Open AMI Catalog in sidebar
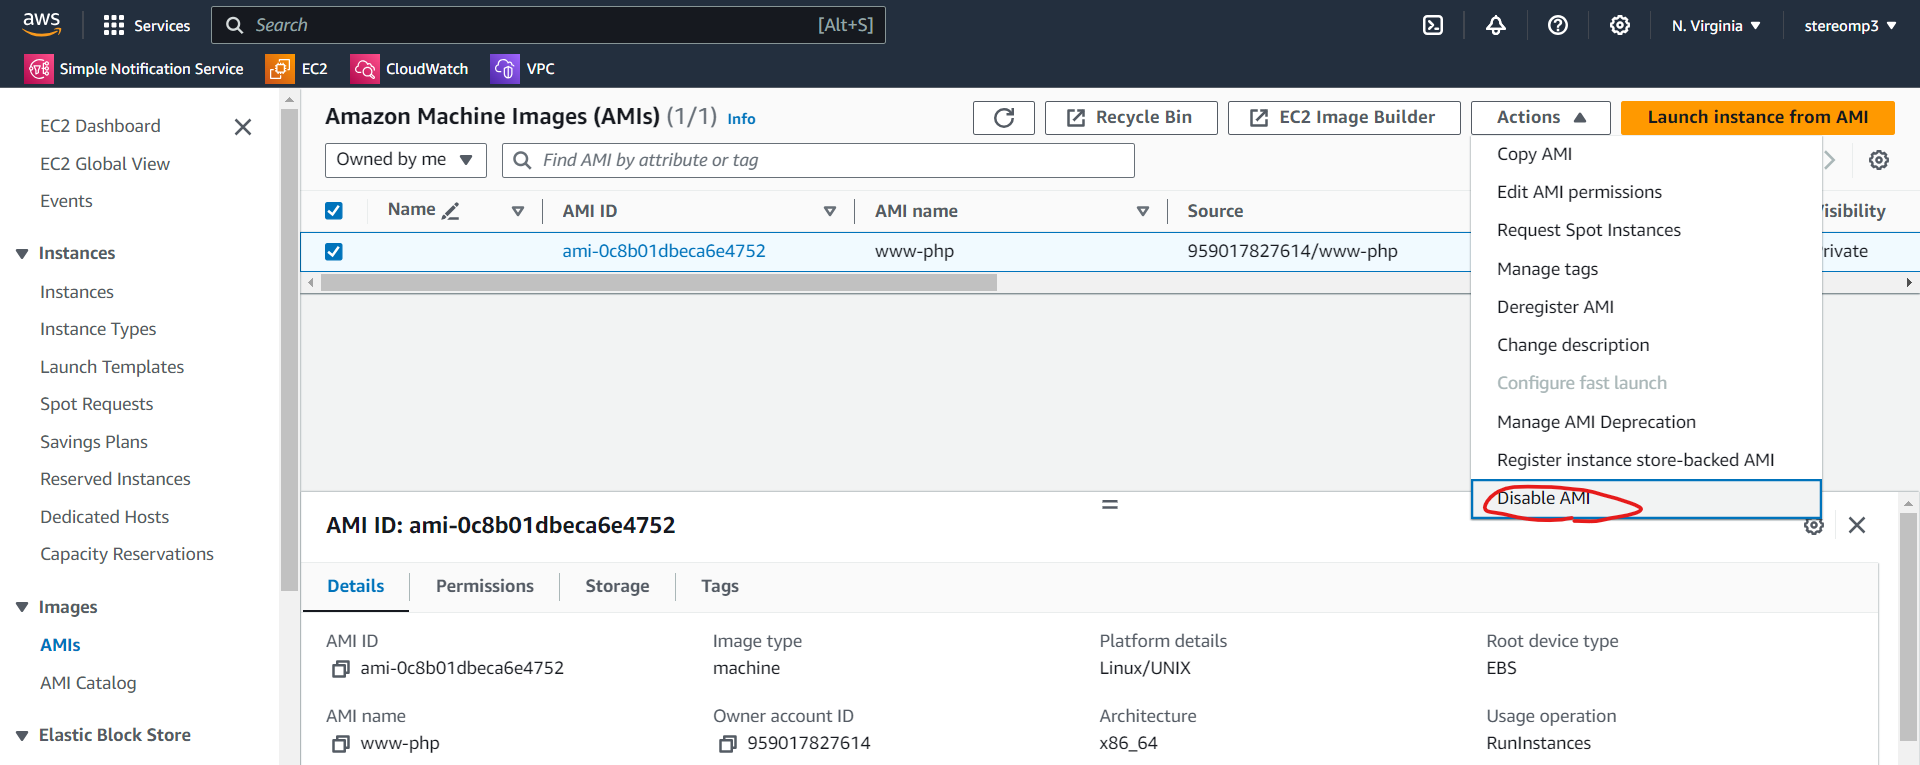 88,683
